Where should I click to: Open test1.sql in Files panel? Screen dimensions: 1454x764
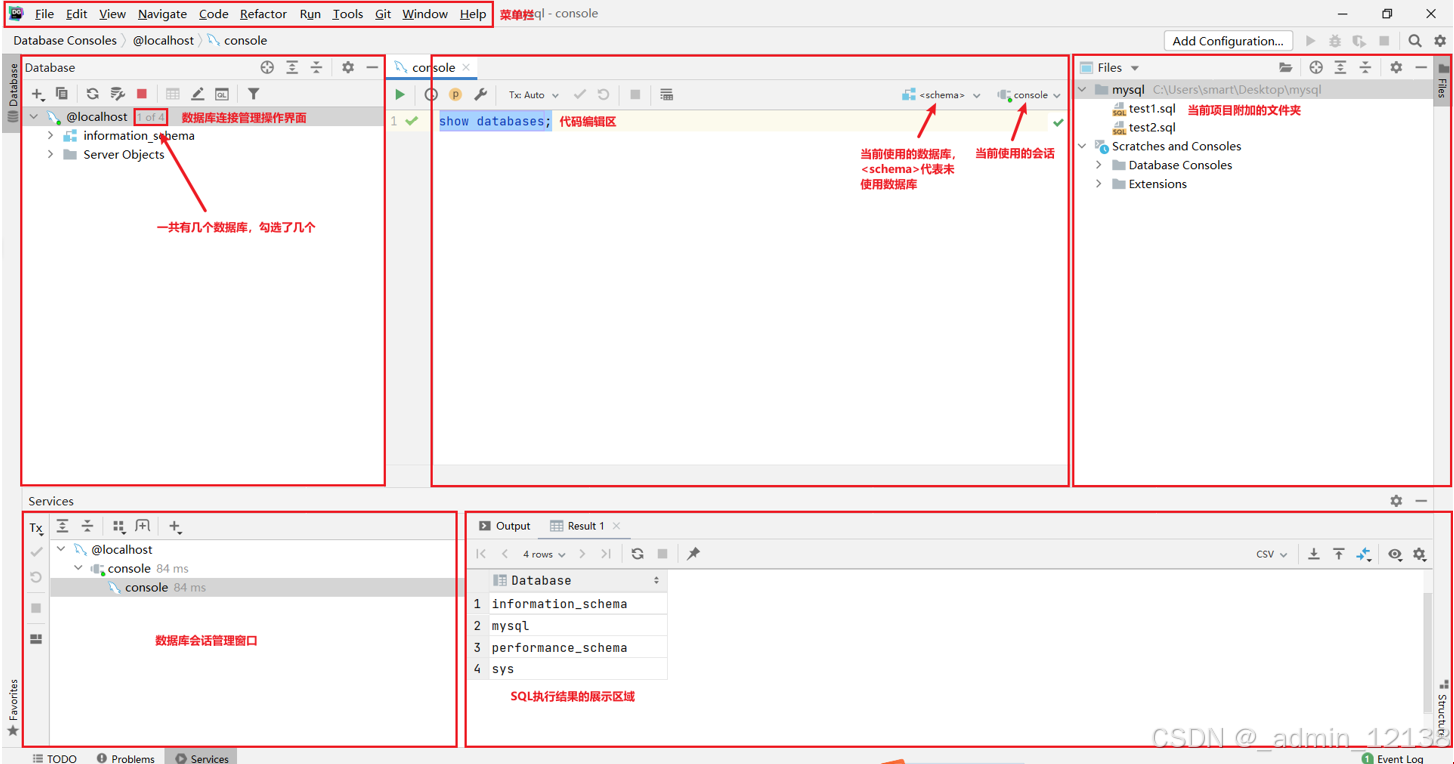(1151, 108)
